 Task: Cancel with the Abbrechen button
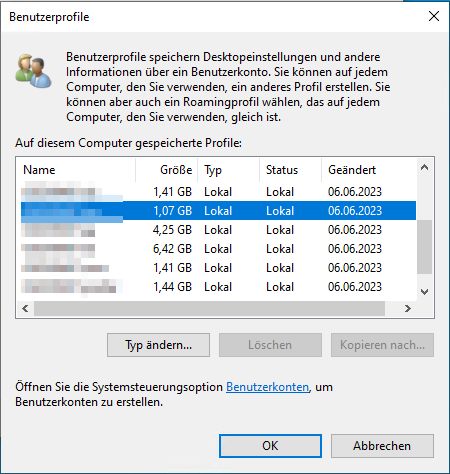coord(382,446)
